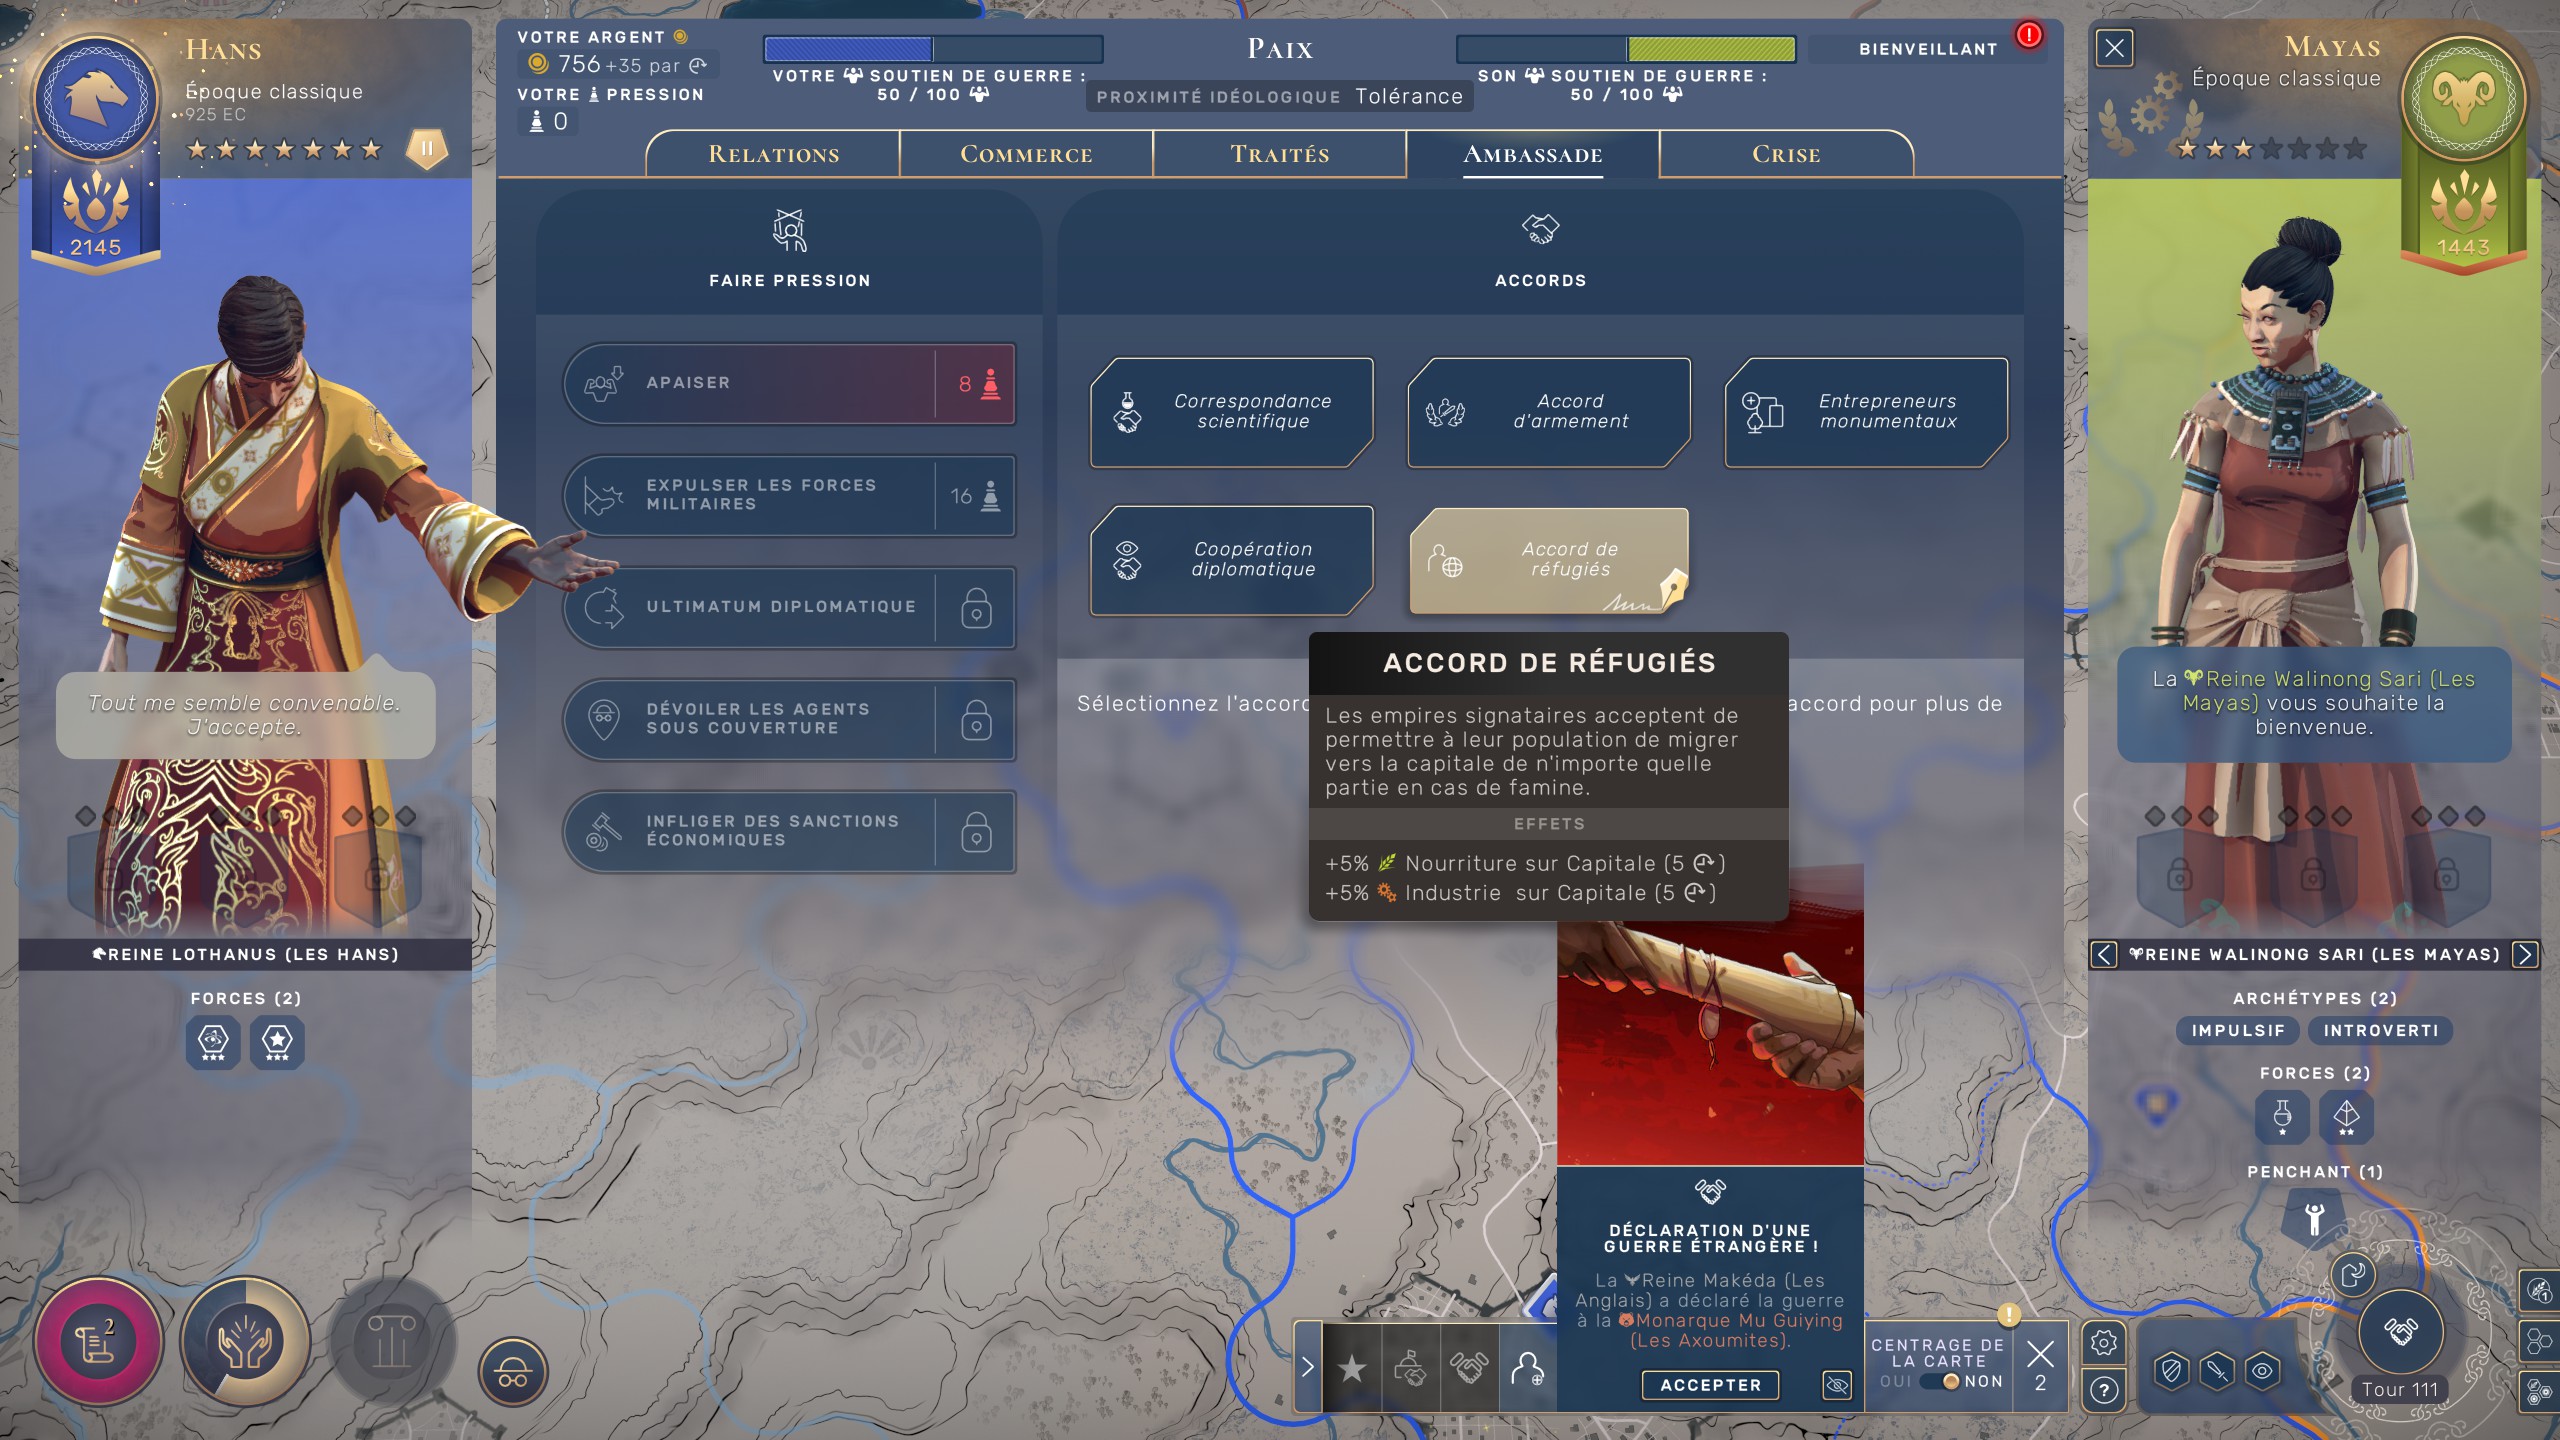Image resolution: width=2560 pixels, height=1440 pixels.
Task: Toggle the eye map visibility filter
Action: point(2262,1371)
